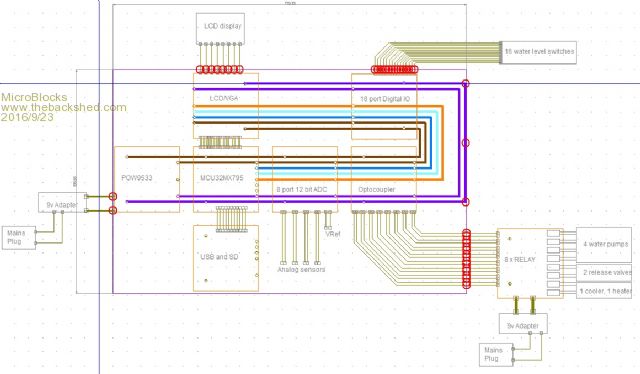Screen dimensions: 640x374
Task: Click the LCD/VGA module block
Action: coord(226,106)
